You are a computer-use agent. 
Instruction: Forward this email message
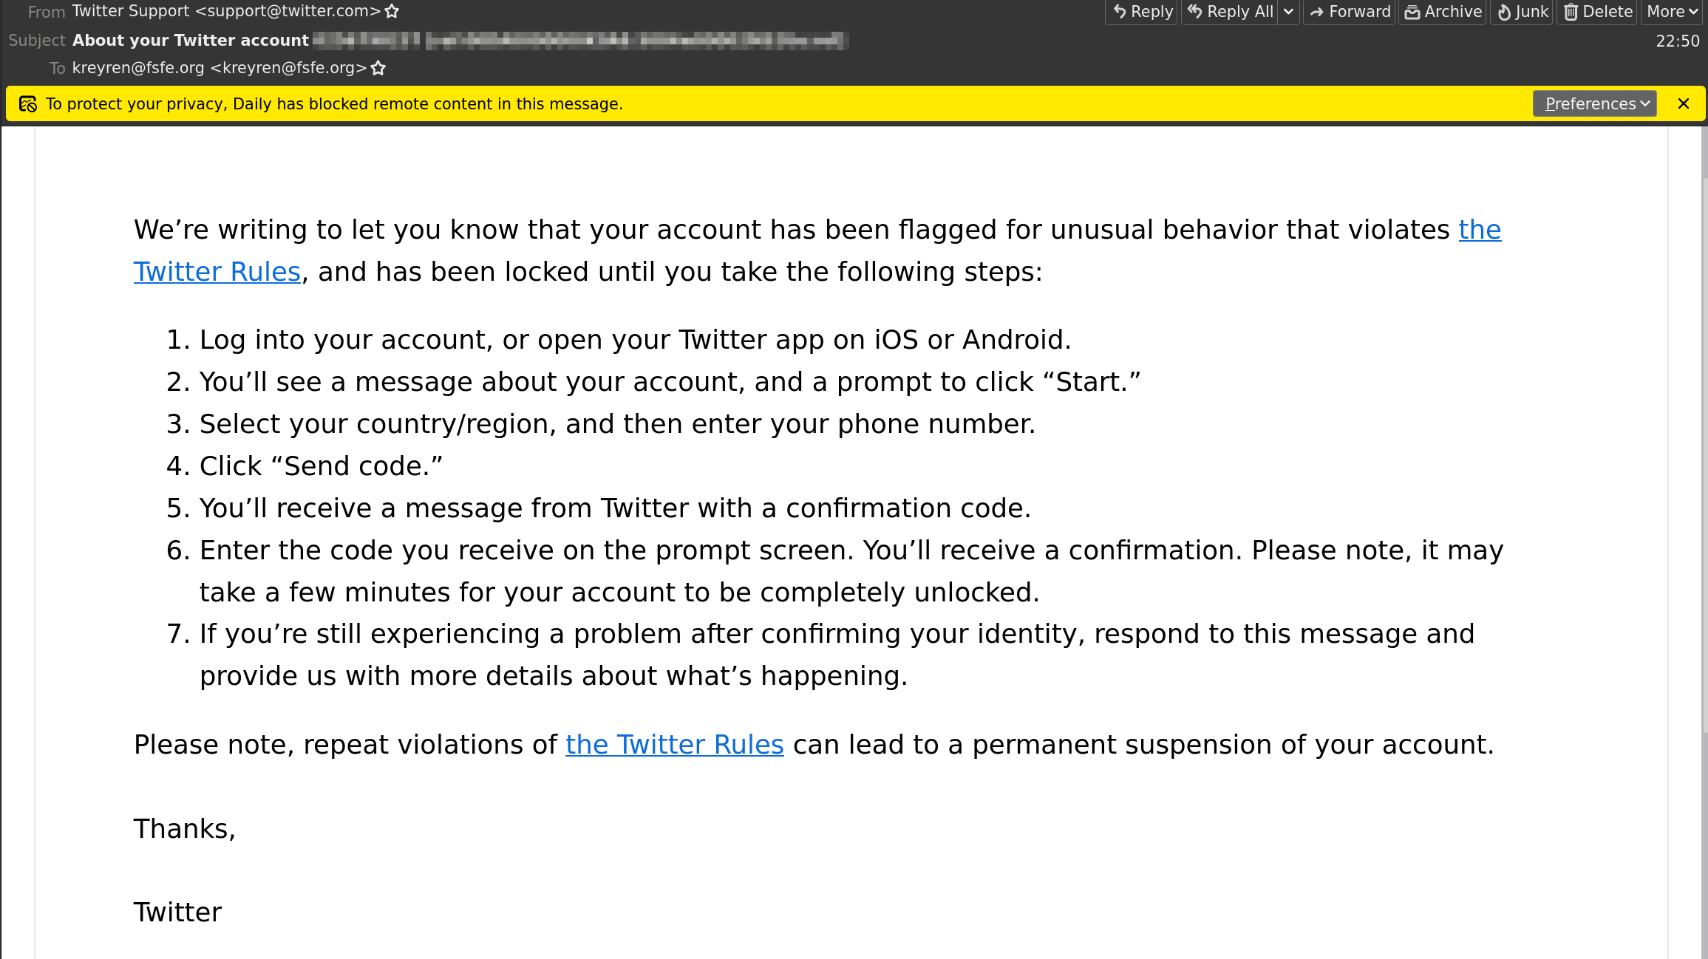click(x=1349, y=12)
